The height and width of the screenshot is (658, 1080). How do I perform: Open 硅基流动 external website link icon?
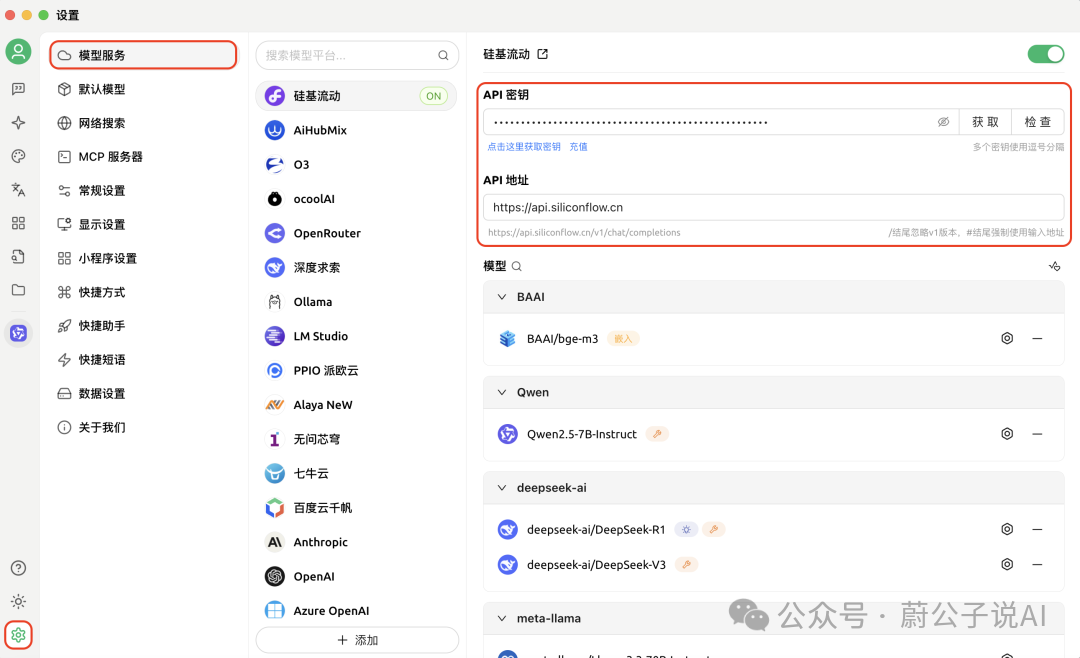(543, 54)
